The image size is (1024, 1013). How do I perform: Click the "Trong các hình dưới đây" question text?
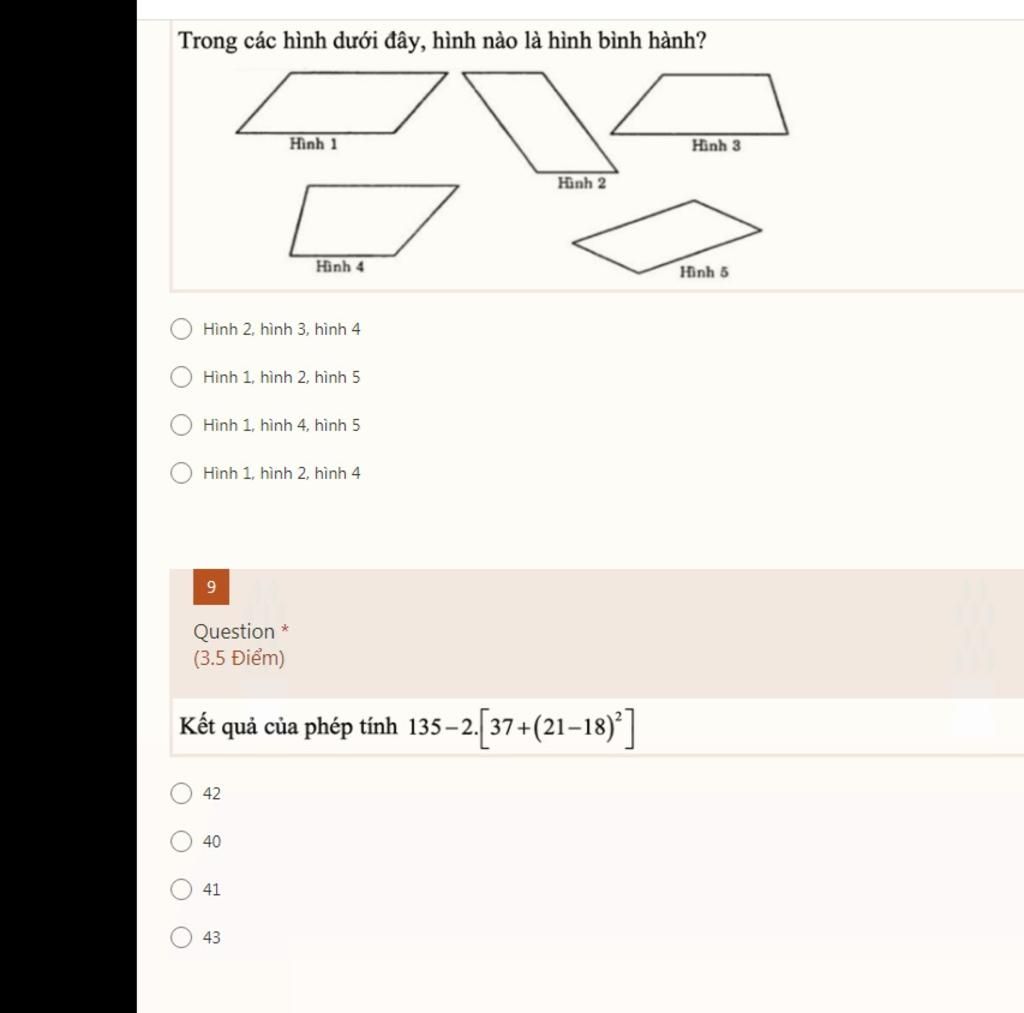pos(443,40)
